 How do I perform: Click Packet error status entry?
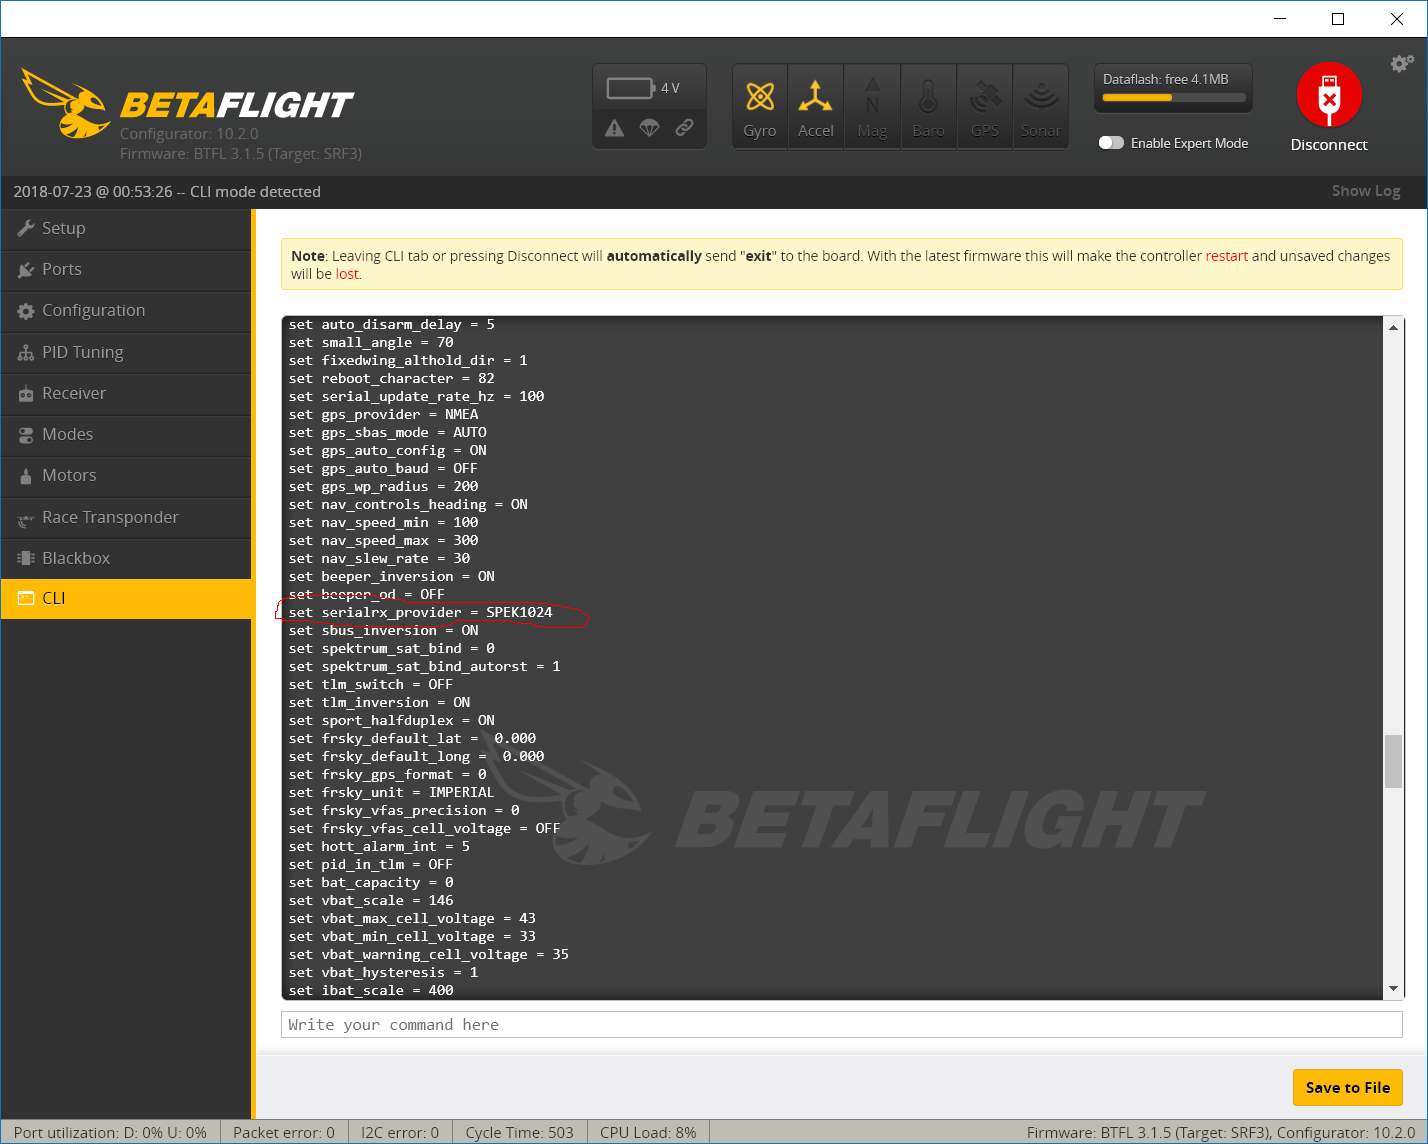(x=284, y=1132)
